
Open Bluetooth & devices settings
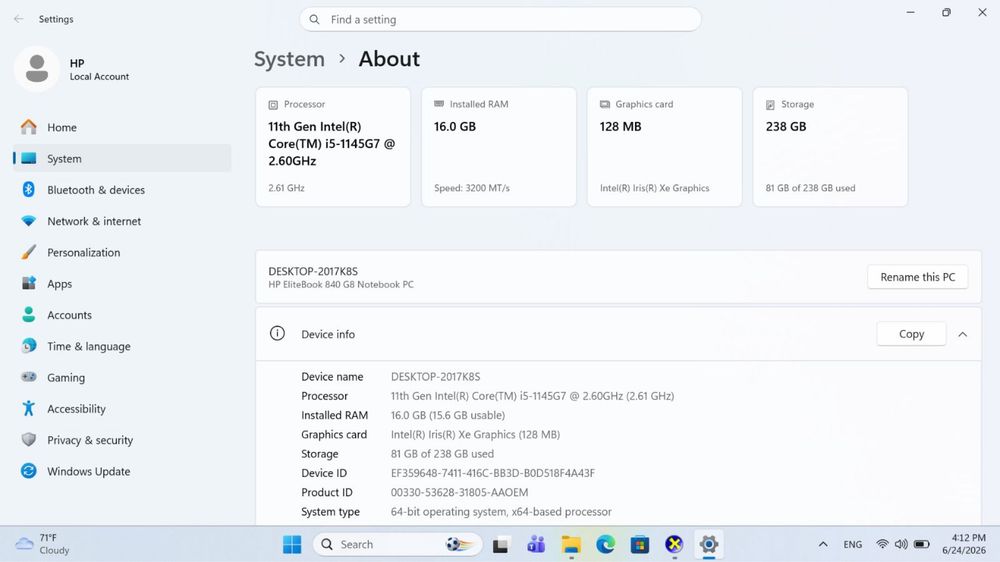(x=121, y=189)
